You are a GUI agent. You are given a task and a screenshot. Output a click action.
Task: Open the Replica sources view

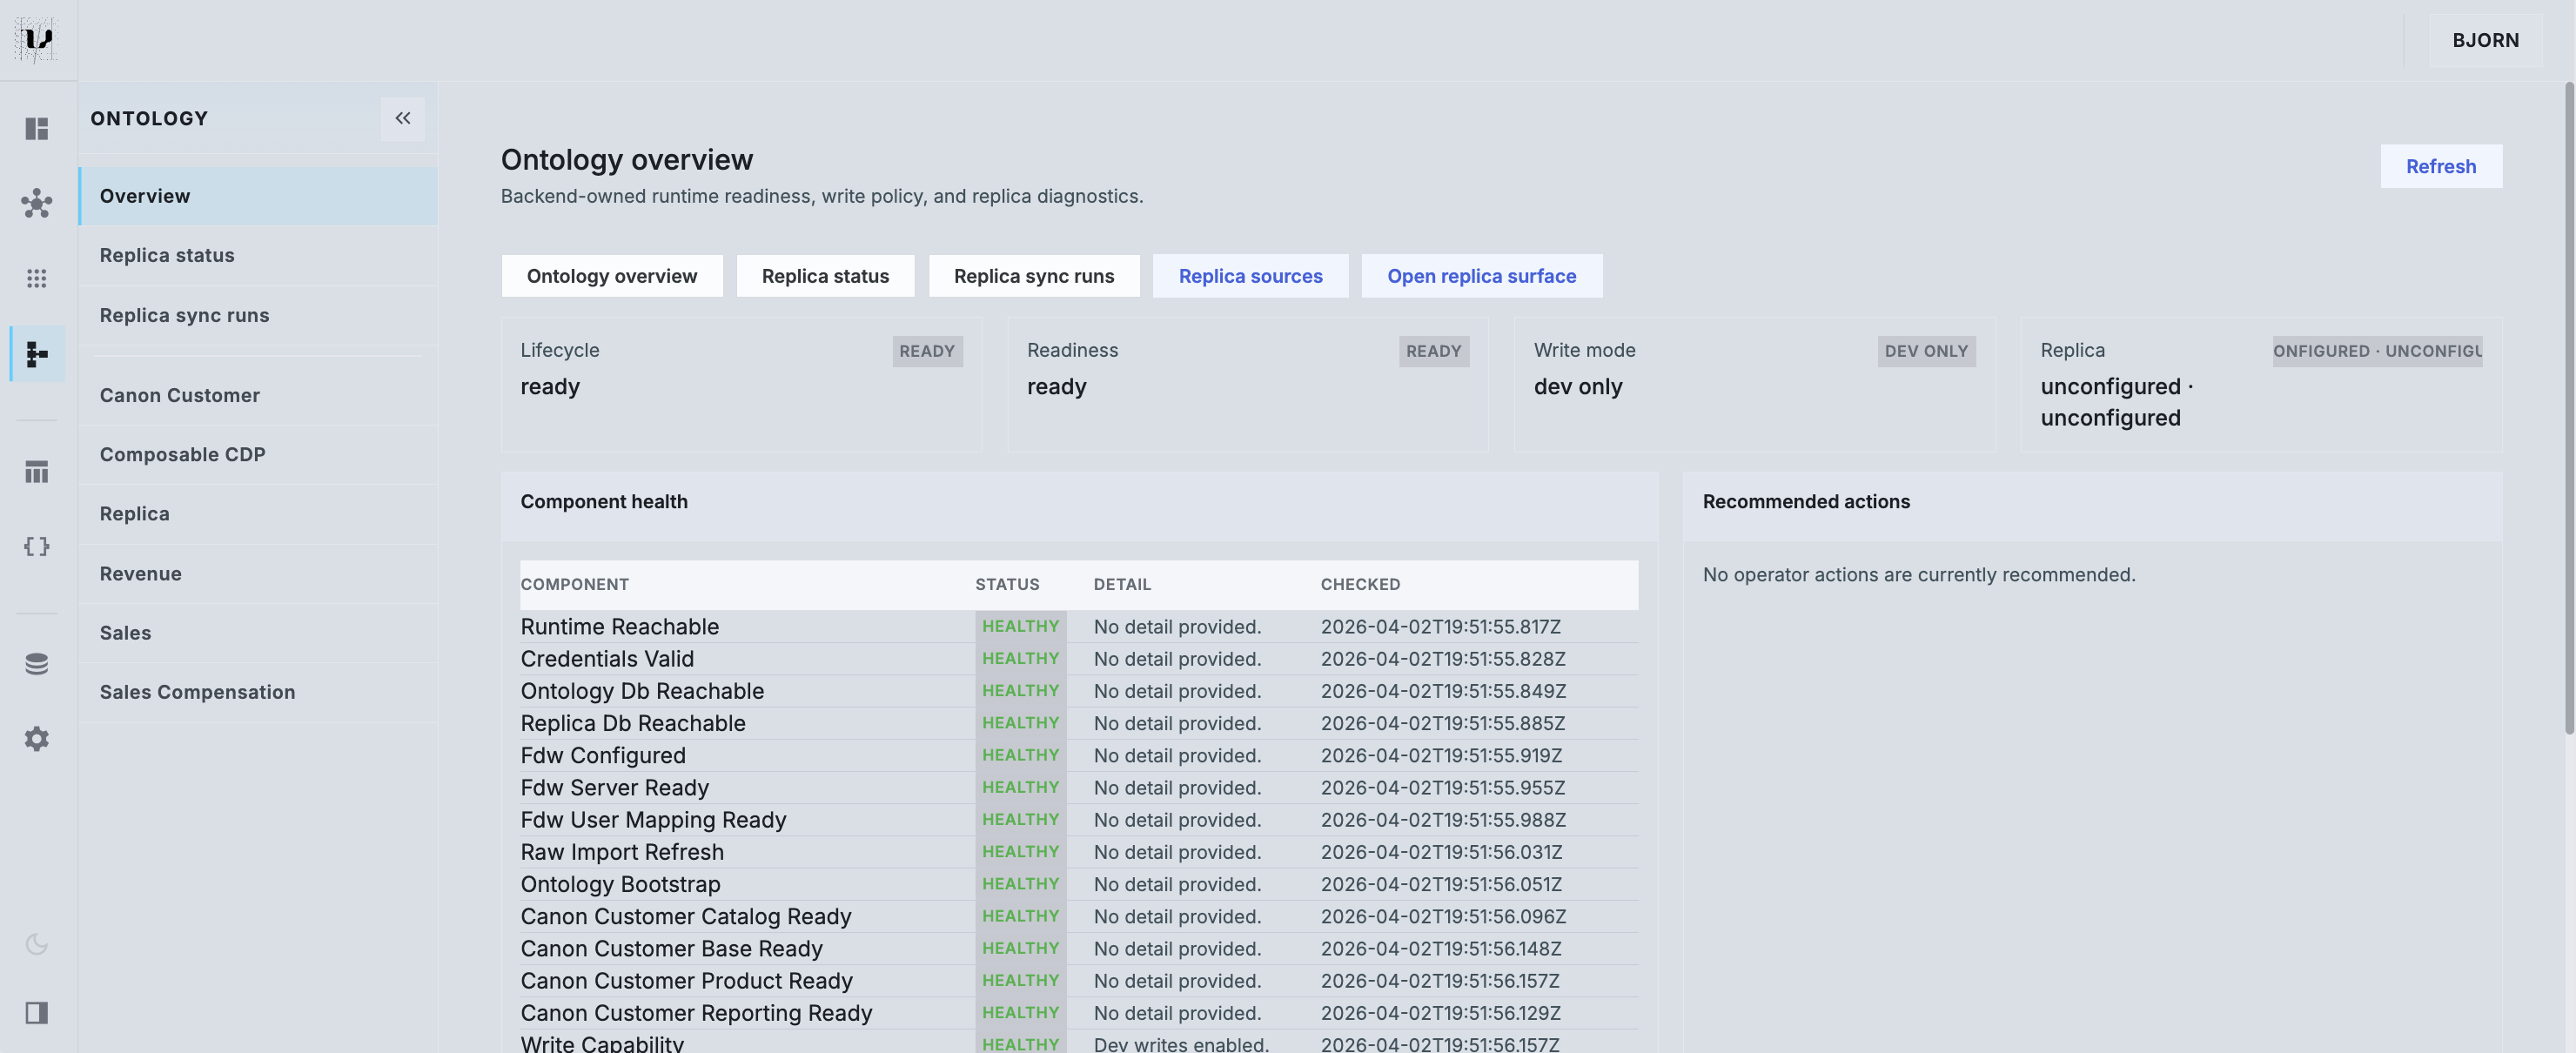[x=1250, y=276]
